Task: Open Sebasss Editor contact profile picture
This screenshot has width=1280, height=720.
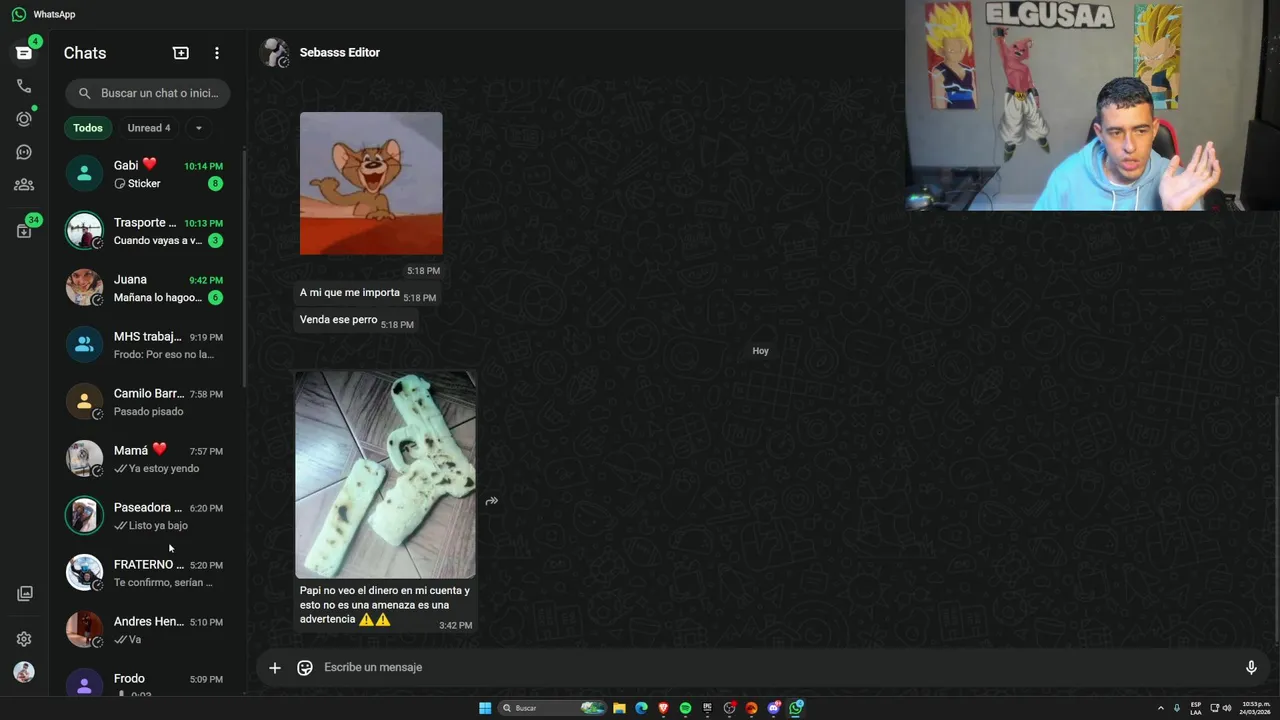Action: [275, 53]
